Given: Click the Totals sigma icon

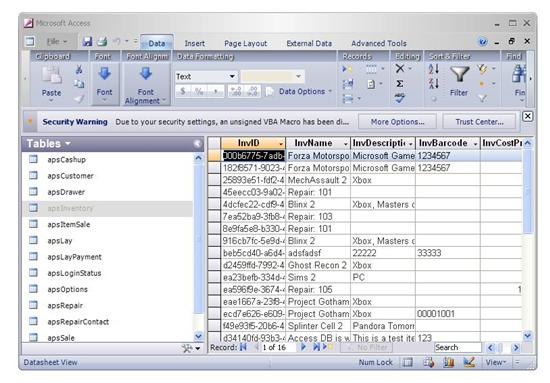Looking at the screenshot, I should pos(400,83).
